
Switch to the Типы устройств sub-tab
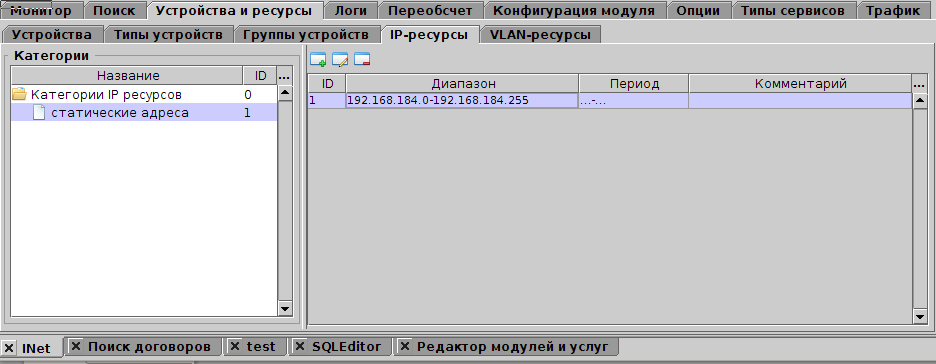[168, 35]
